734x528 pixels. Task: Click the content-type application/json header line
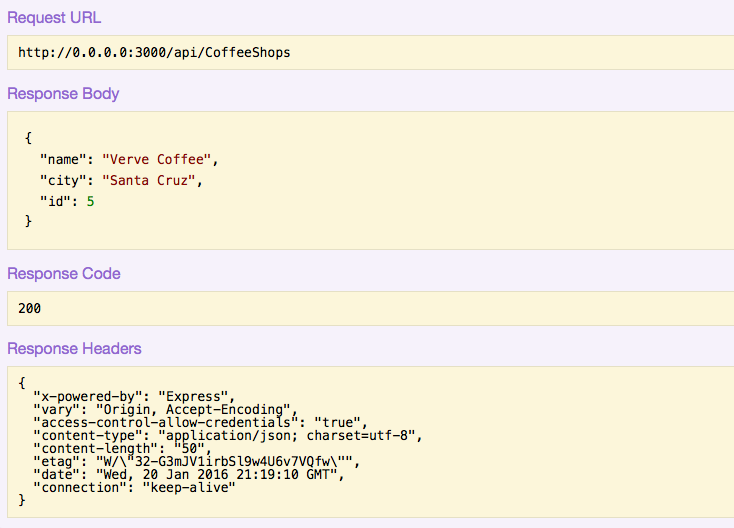228,436
